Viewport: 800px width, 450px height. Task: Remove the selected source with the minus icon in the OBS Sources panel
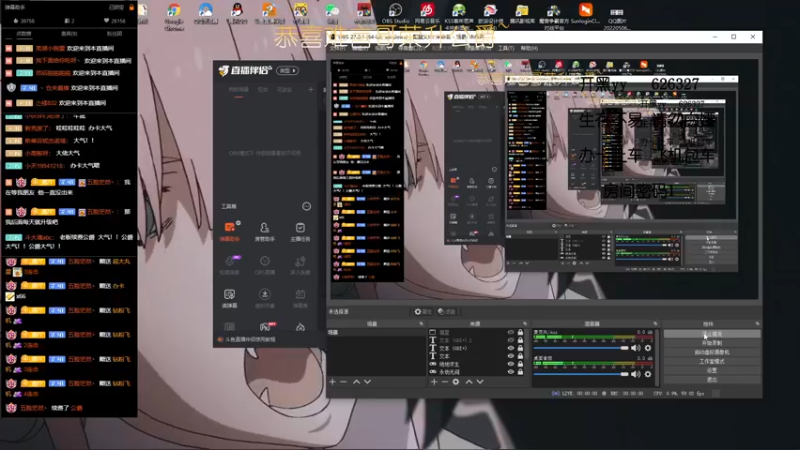(444, 382)
